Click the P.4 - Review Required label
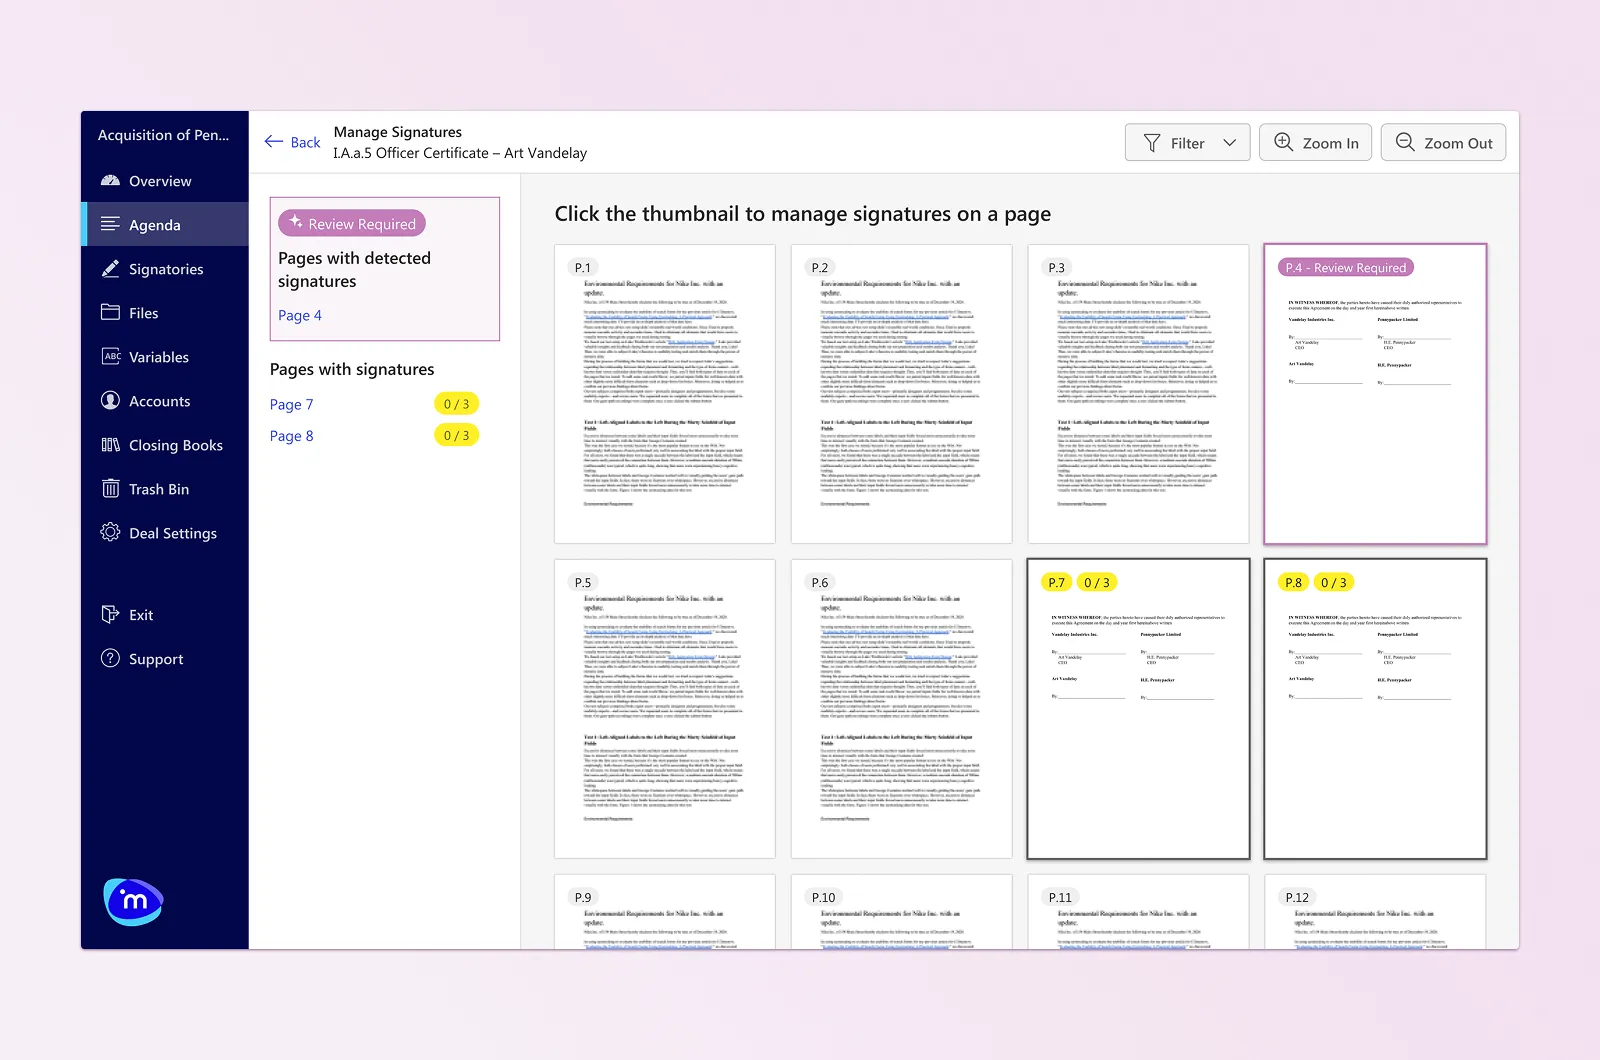The image size is (1600, 1060). click(1345, 267)
